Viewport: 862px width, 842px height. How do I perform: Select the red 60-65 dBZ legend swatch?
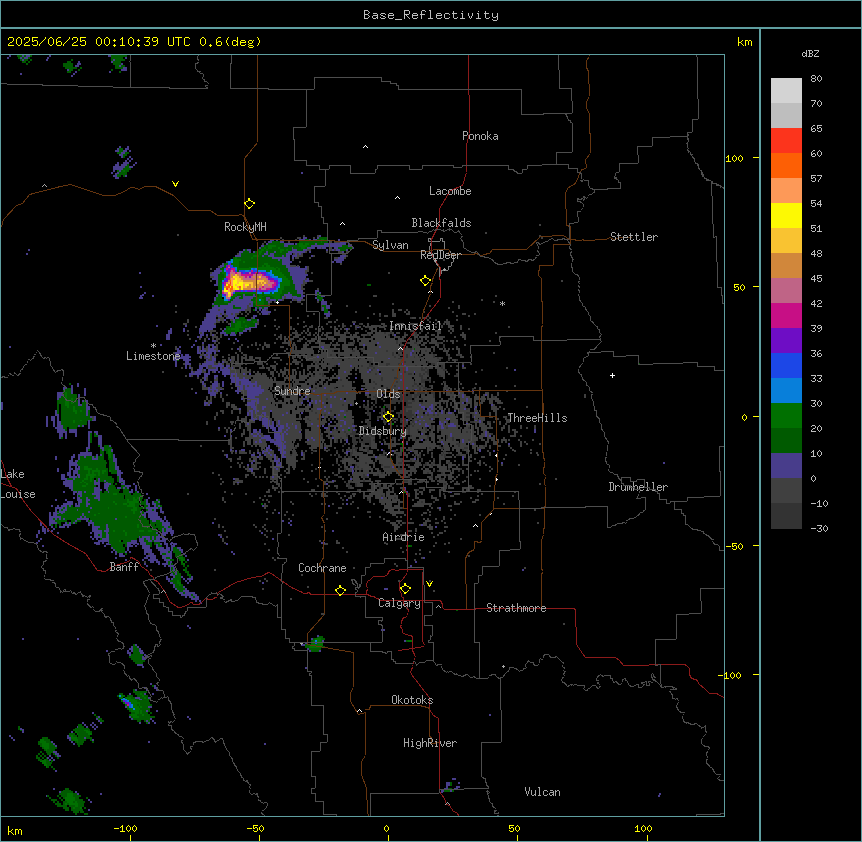point(786,141)
